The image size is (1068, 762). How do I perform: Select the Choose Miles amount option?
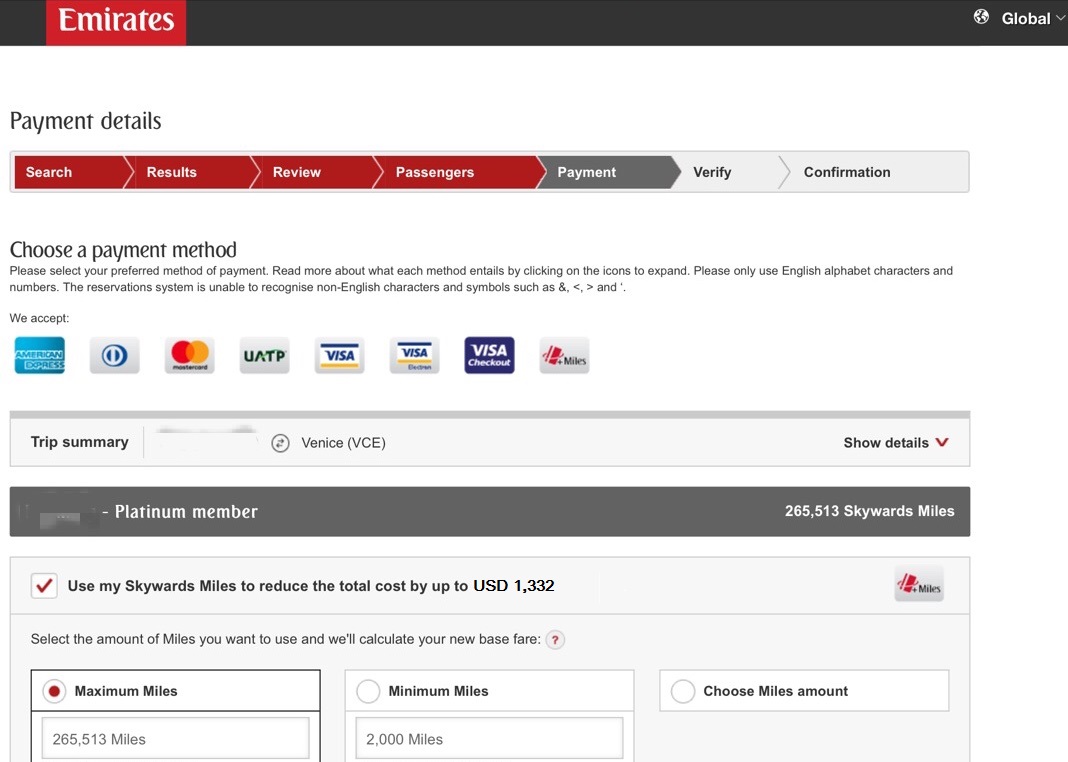pos(683,691)
